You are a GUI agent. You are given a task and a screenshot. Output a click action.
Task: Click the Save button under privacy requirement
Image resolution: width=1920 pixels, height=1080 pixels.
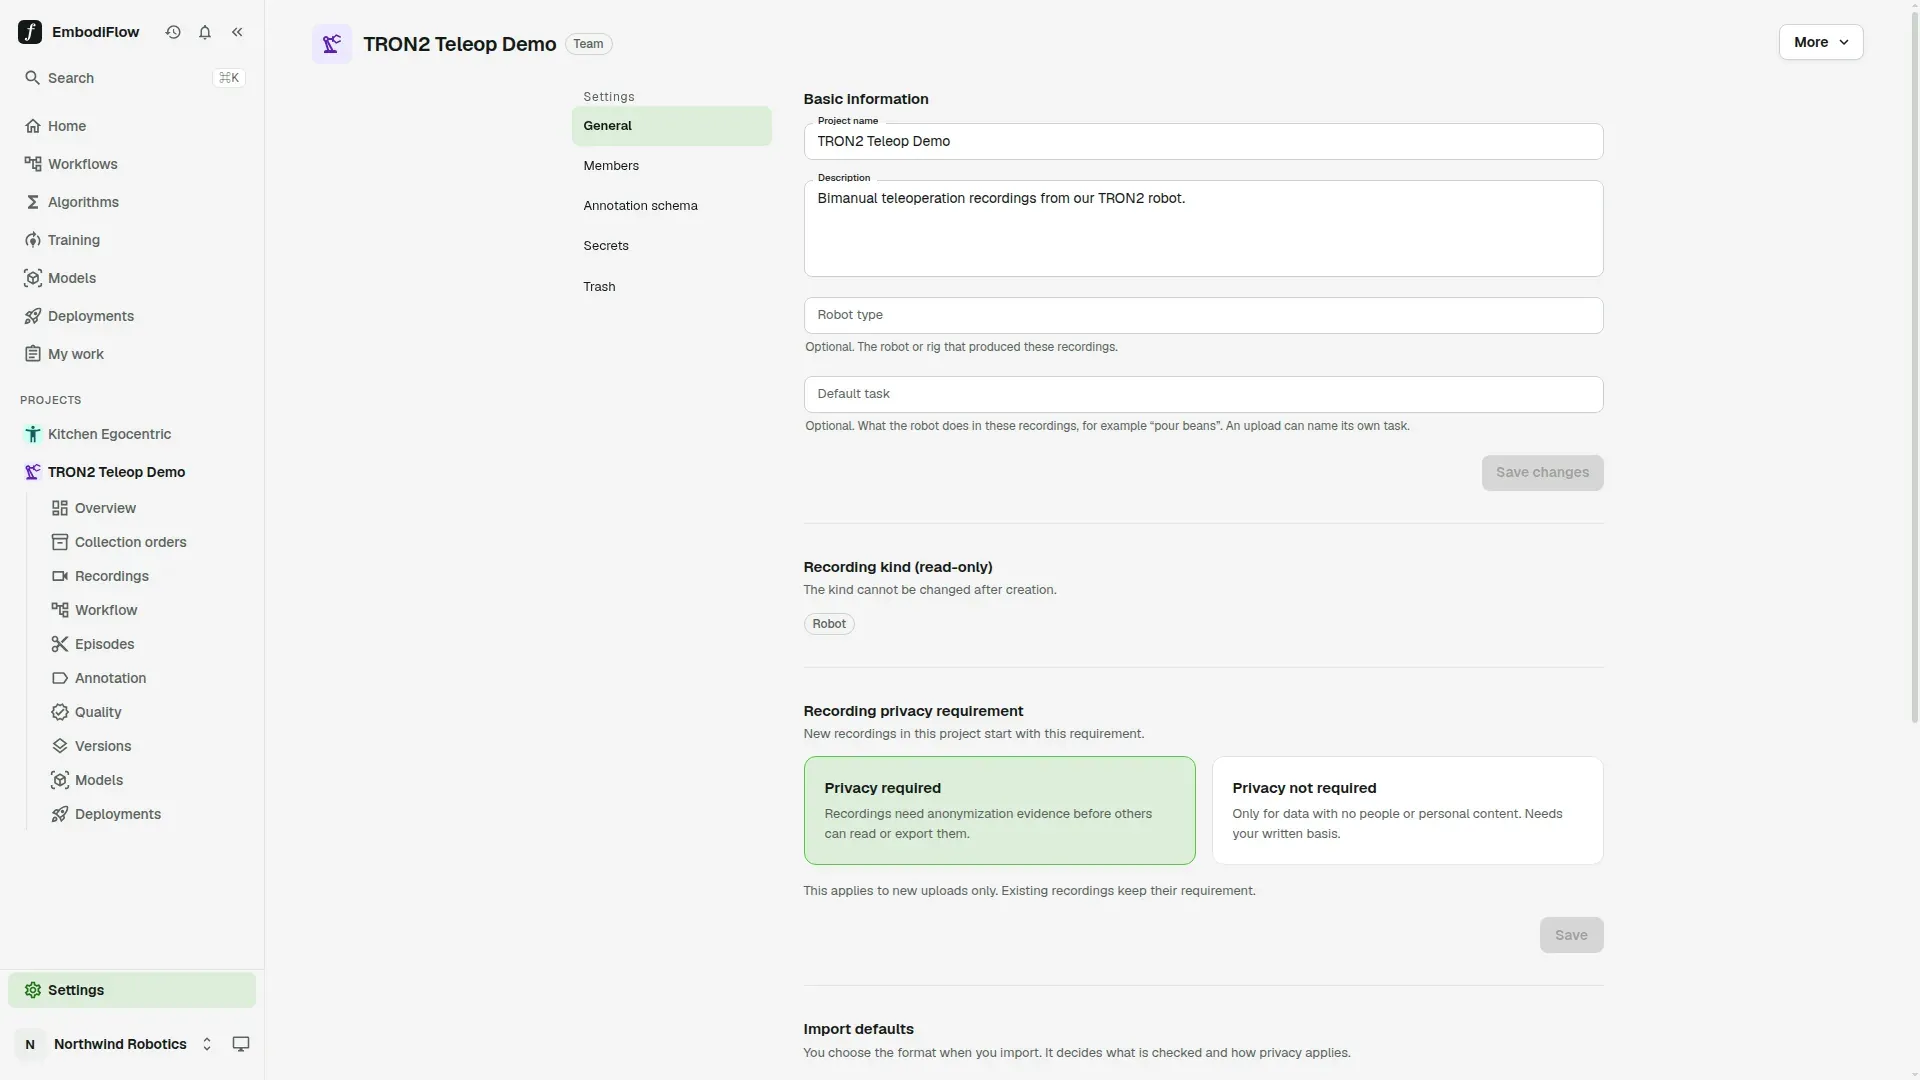pyautogui.click(x=1571, y=935)
